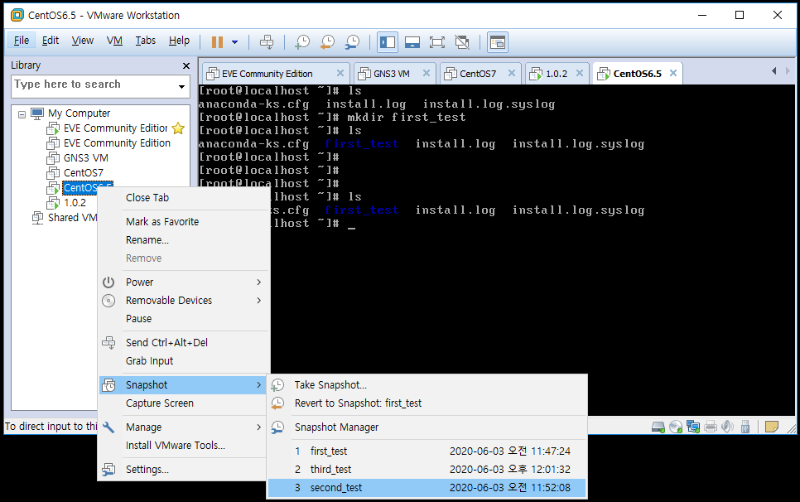Click the favorite star icon
Viewport: 800px width, 502px height.
pos(178,128)
